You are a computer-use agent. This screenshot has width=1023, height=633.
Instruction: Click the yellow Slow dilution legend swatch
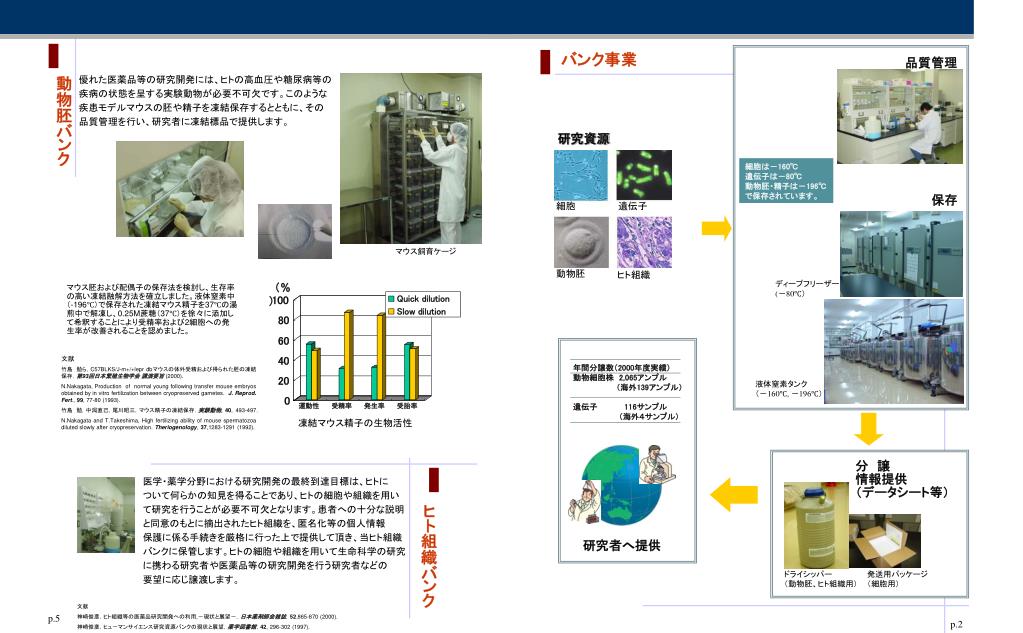pyautogui.click(x=391, y=312)
